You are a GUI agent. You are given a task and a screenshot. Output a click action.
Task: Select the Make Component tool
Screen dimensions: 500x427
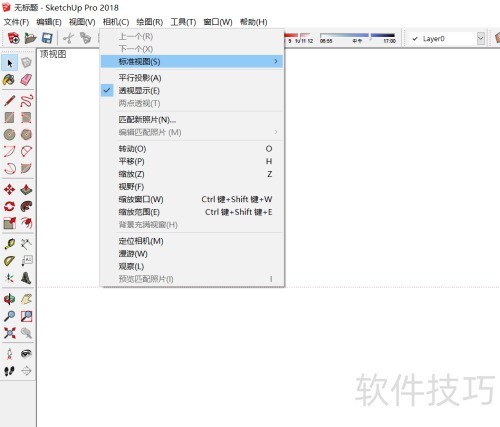26,63
